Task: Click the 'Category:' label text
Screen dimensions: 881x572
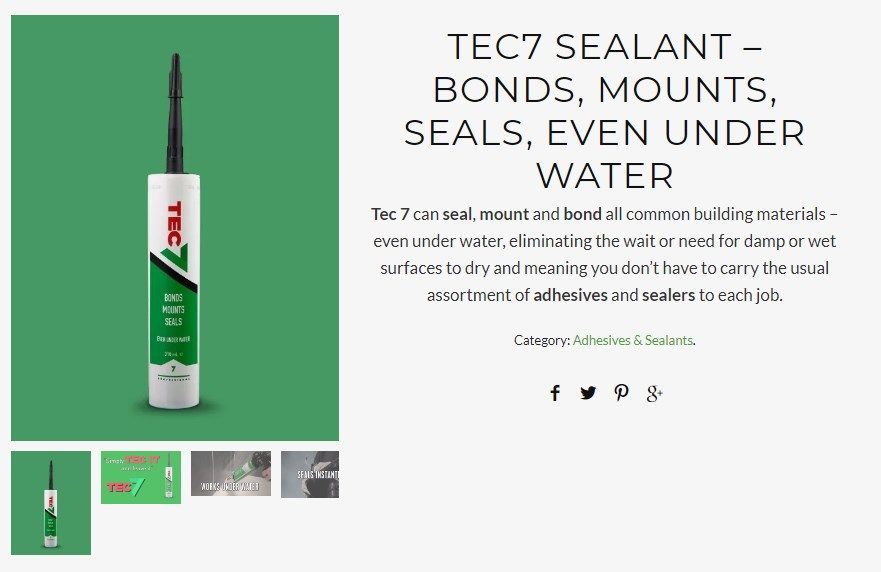Action: pos(542,340)
